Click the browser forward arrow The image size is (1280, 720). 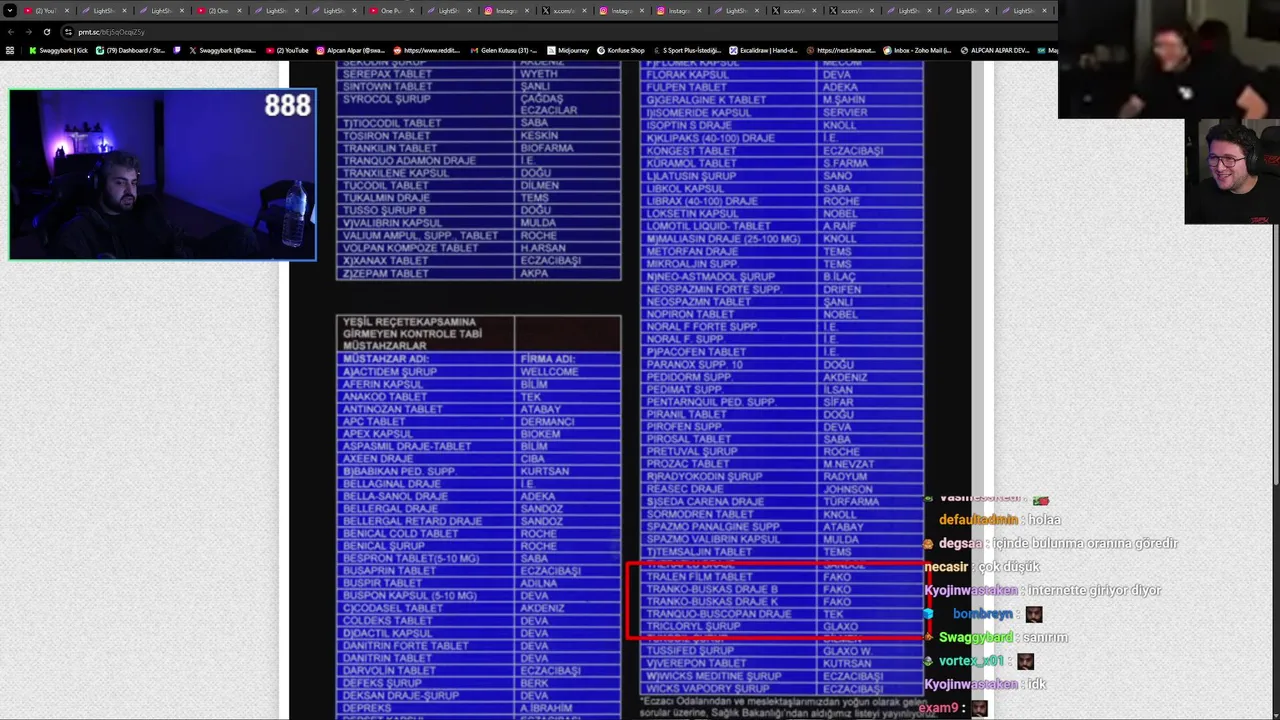tap(28, 32)
